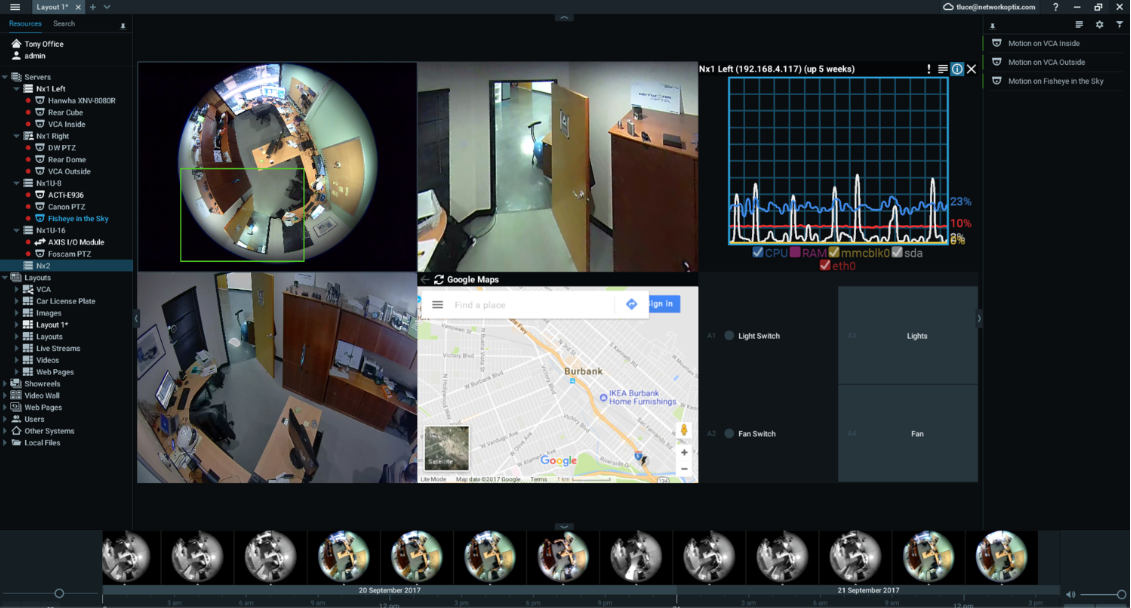Pin the notifications panel
Image resolution: width=1131 pixels, height=608 pixels.
click(993, 25)
